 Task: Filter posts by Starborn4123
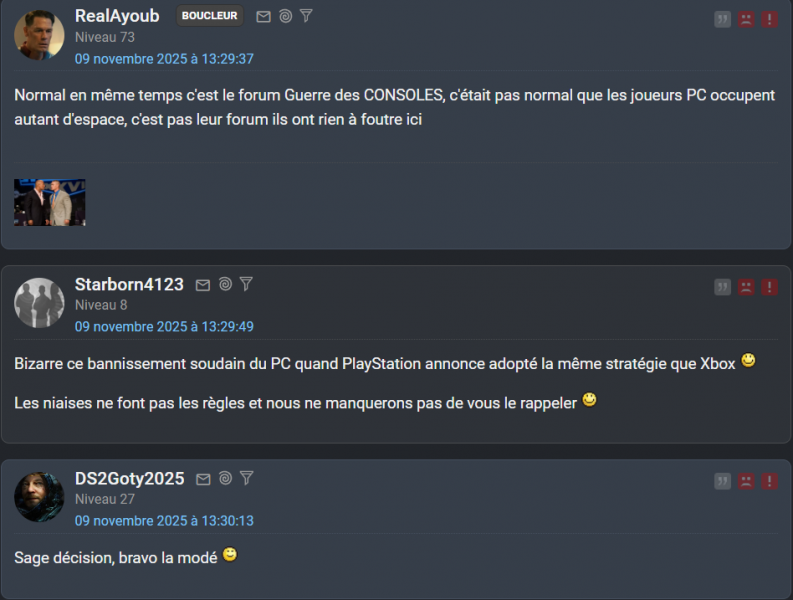pyautogui.click(x=246, y=284)
